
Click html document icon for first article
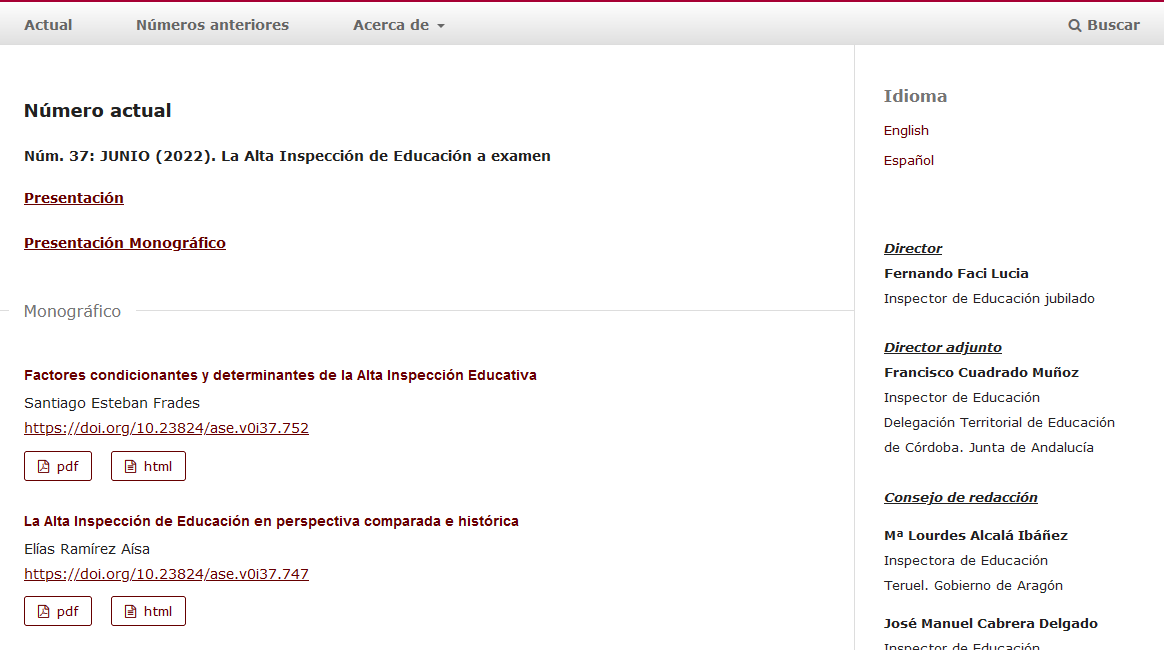click(130, 466)
